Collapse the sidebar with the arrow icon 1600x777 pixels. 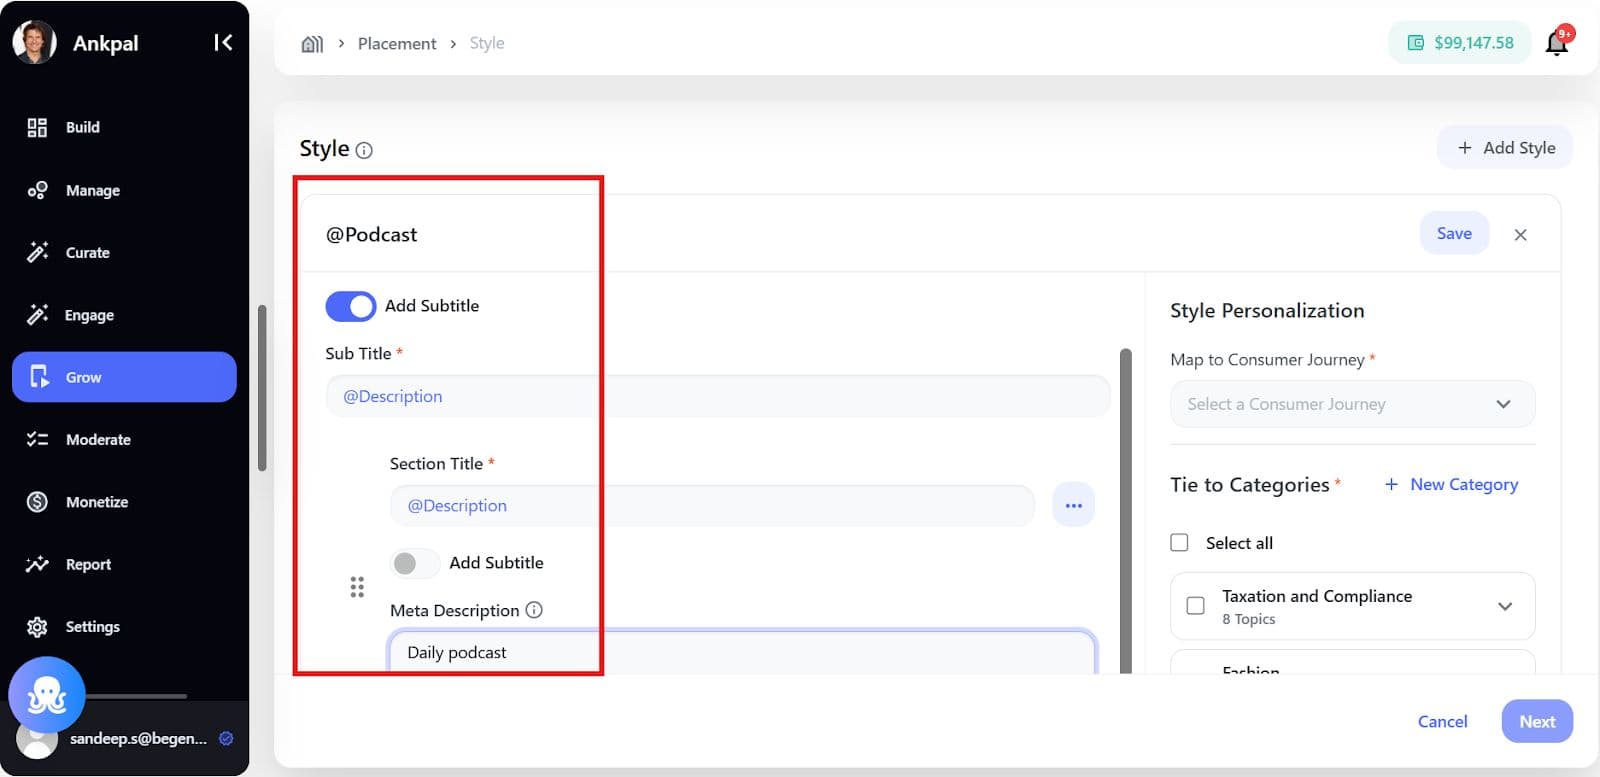(223, 42)
